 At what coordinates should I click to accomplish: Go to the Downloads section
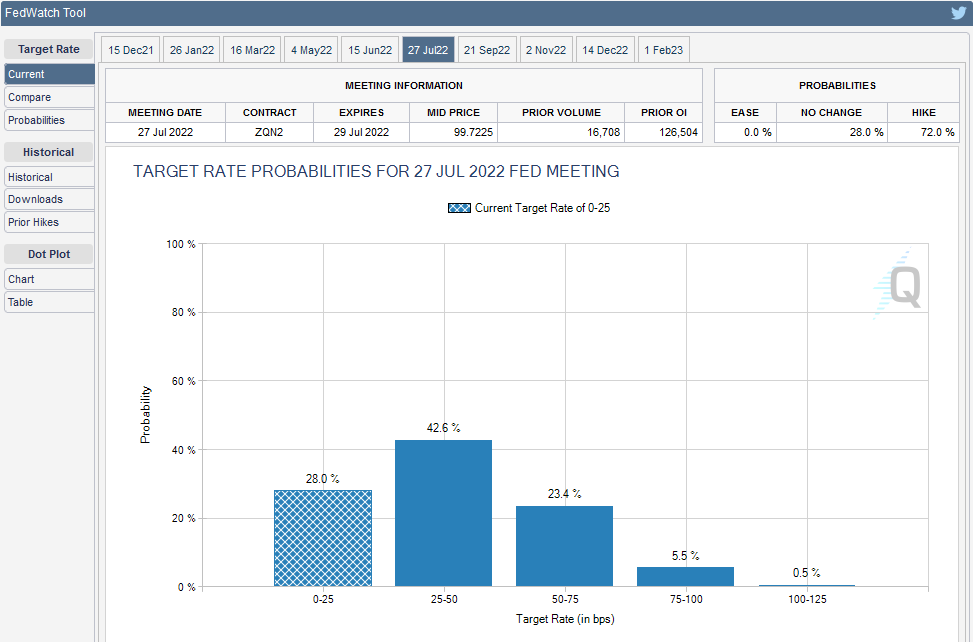pyautogui.click(x=50, y=199)
